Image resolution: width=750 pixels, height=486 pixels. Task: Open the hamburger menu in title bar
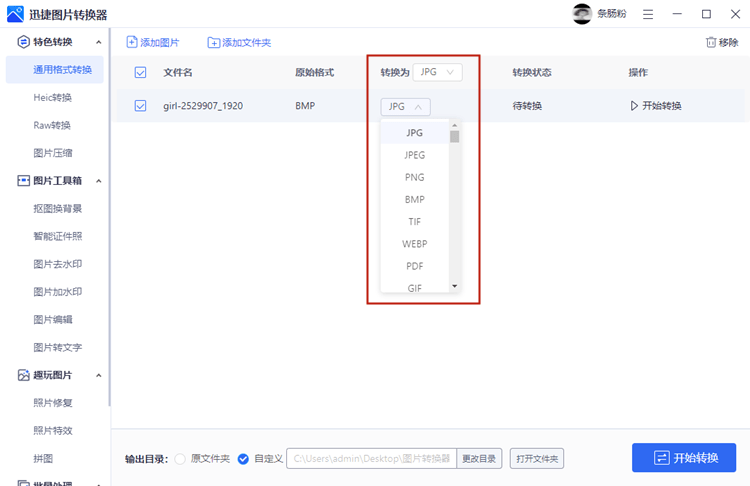click(648, 14)
